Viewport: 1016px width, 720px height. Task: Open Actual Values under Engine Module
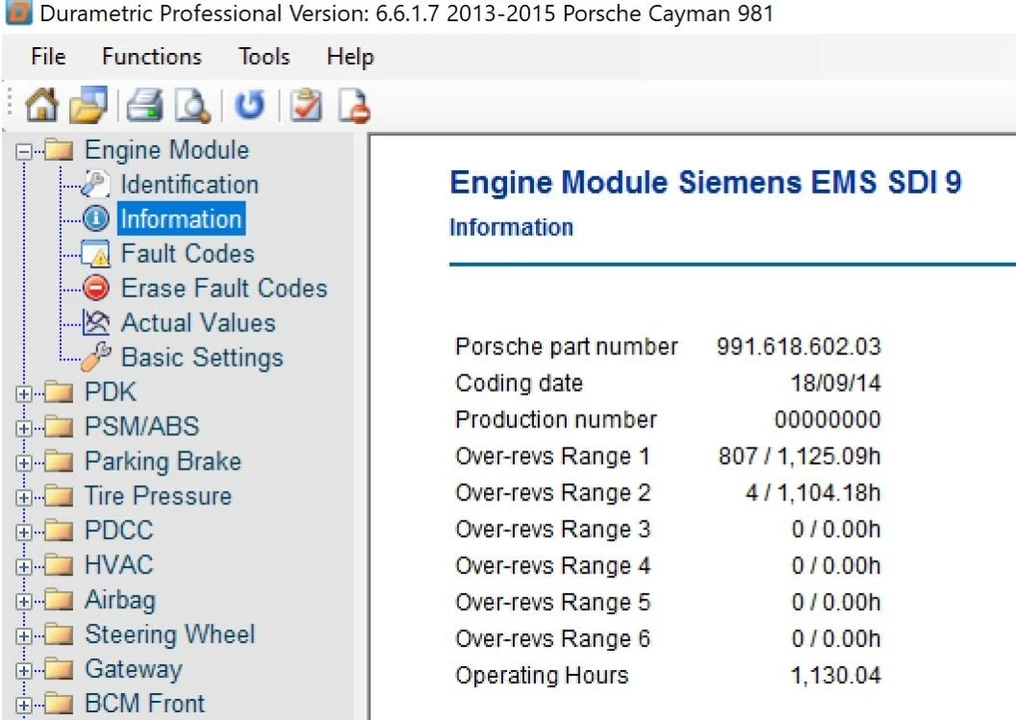198,322
